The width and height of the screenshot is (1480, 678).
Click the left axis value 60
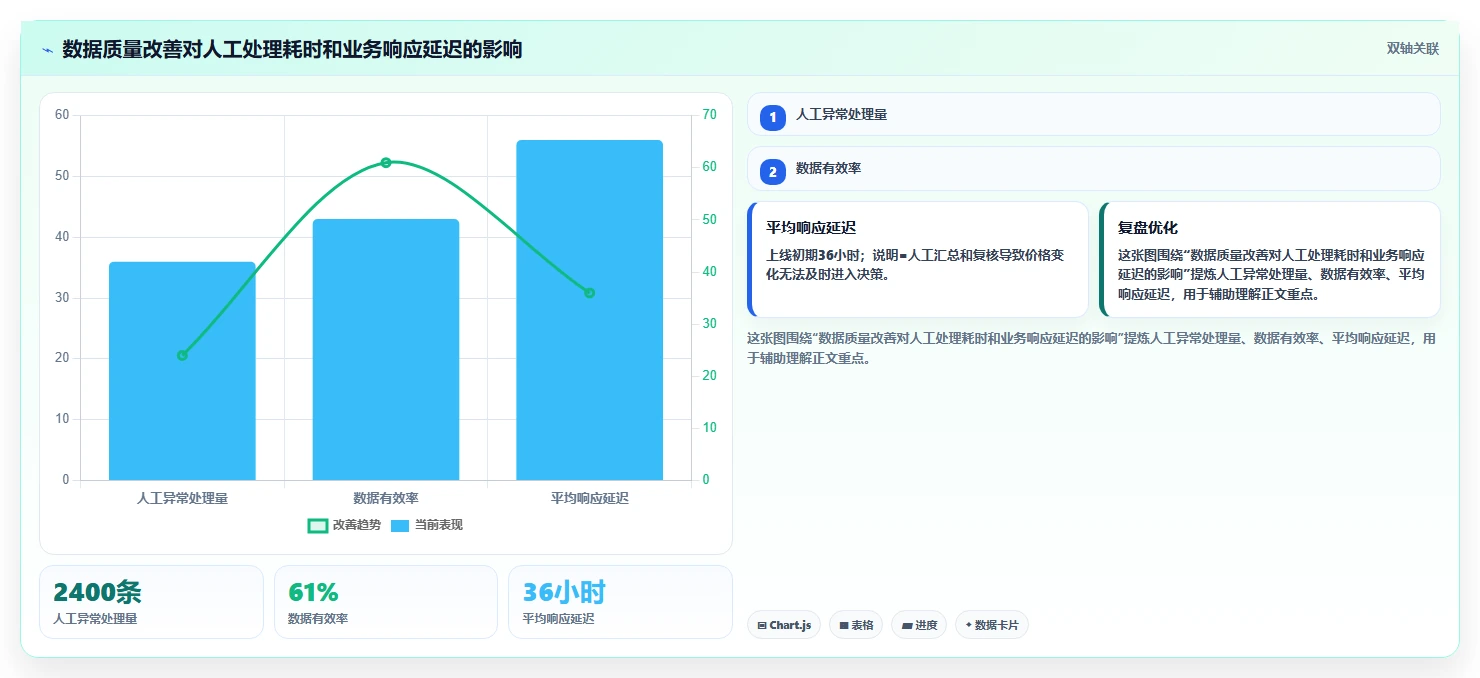pos(62,115)
